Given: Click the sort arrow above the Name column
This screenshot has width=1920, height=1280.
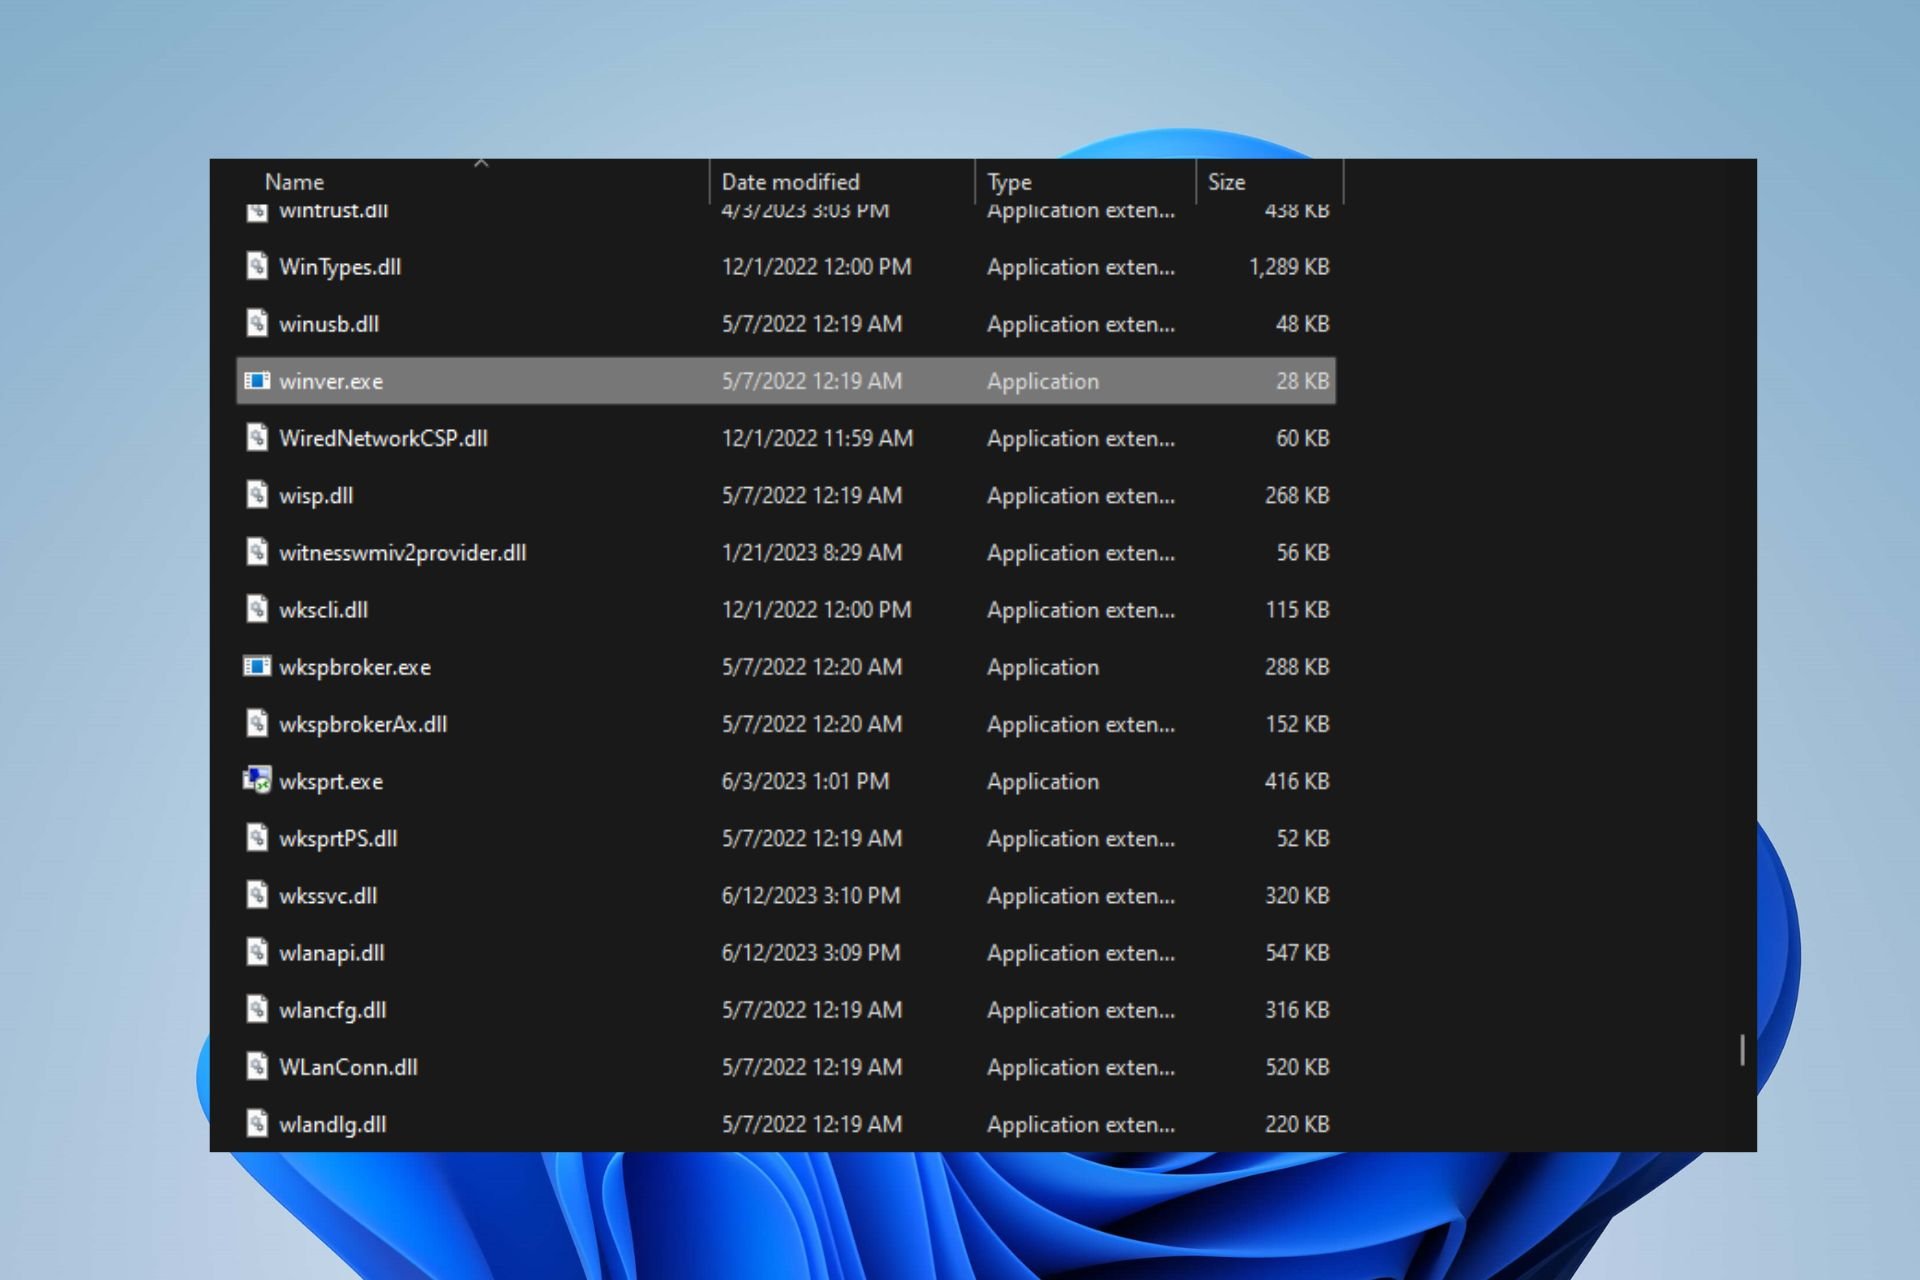Looking at the screenshot, I should click(481, 162).
